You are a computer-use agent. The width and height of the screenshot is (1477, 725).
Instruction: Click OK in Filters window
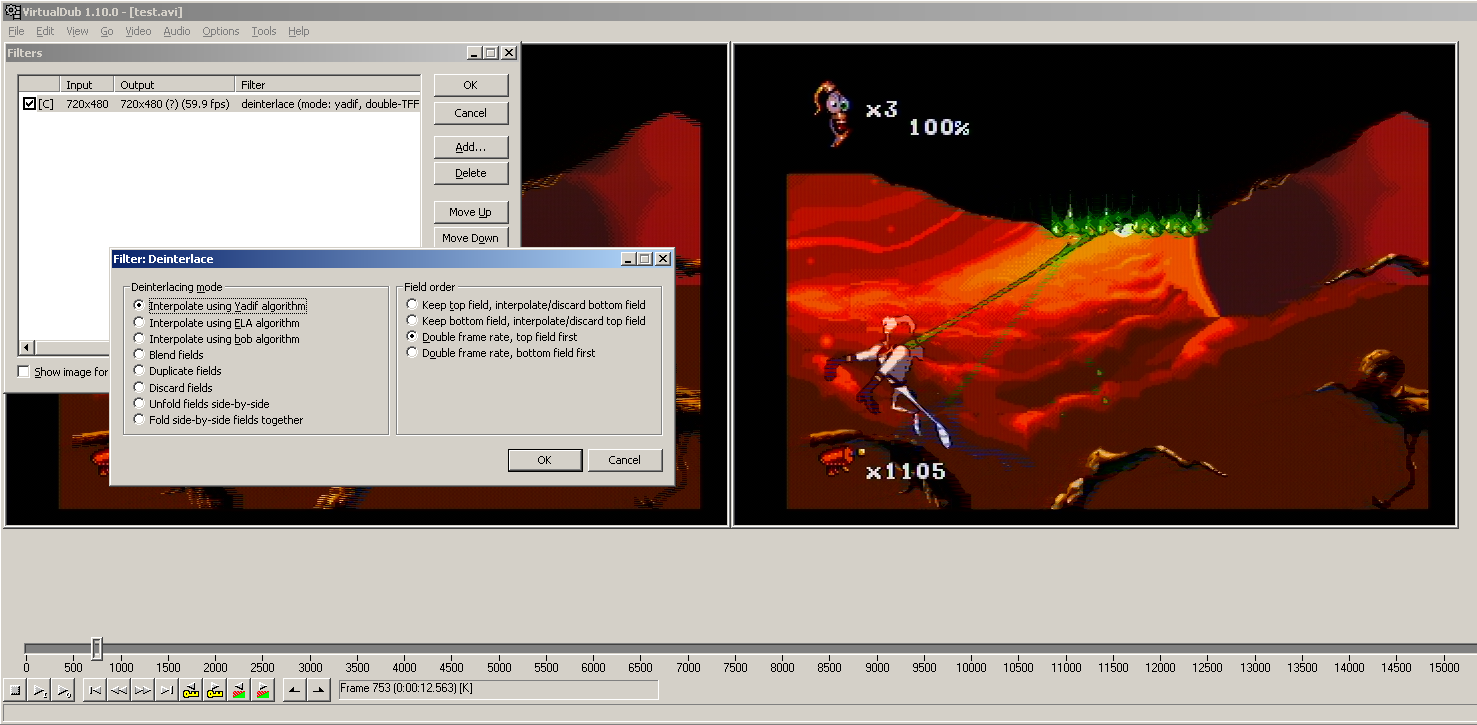point(471,85)
